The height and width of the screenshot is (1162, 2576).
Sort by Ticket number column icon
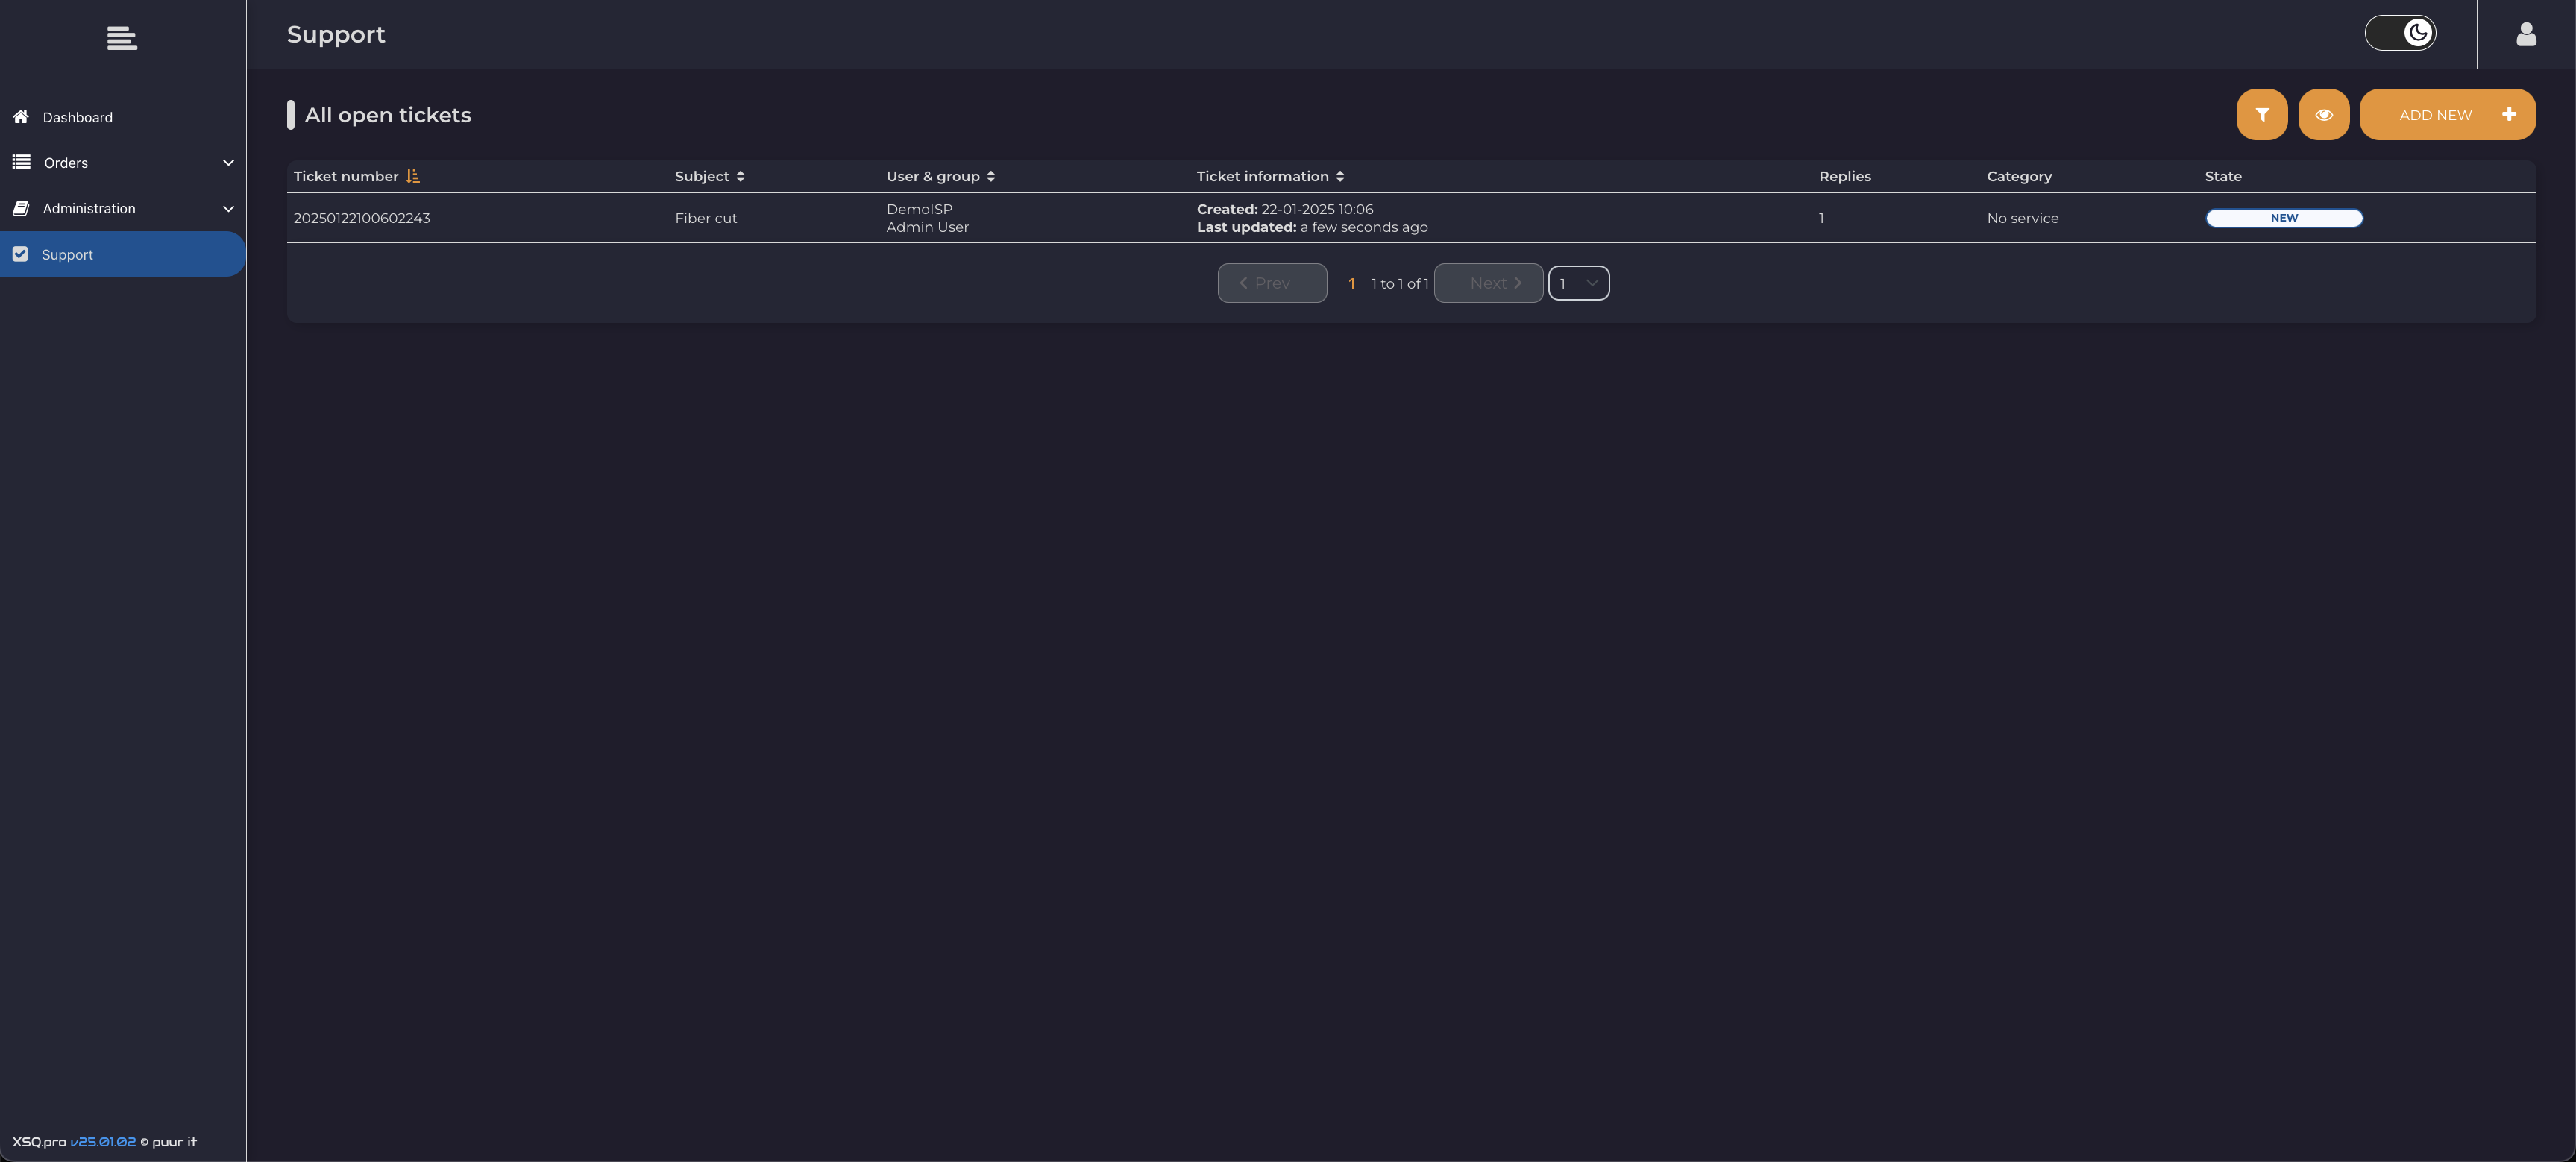click(x=413, y=177)
